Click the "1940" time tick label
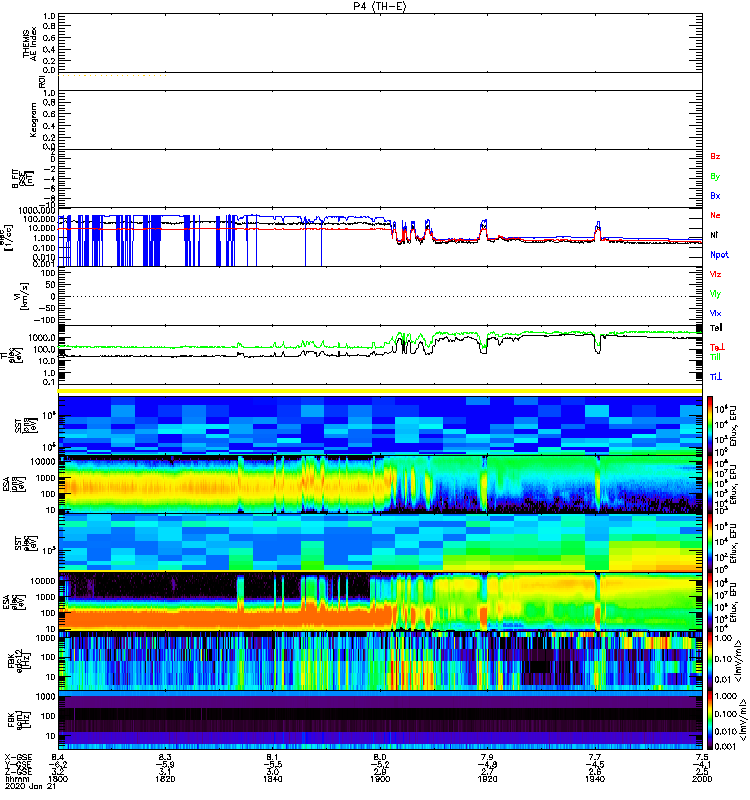This screenshot has height=800, width=750. pos(595,779)
